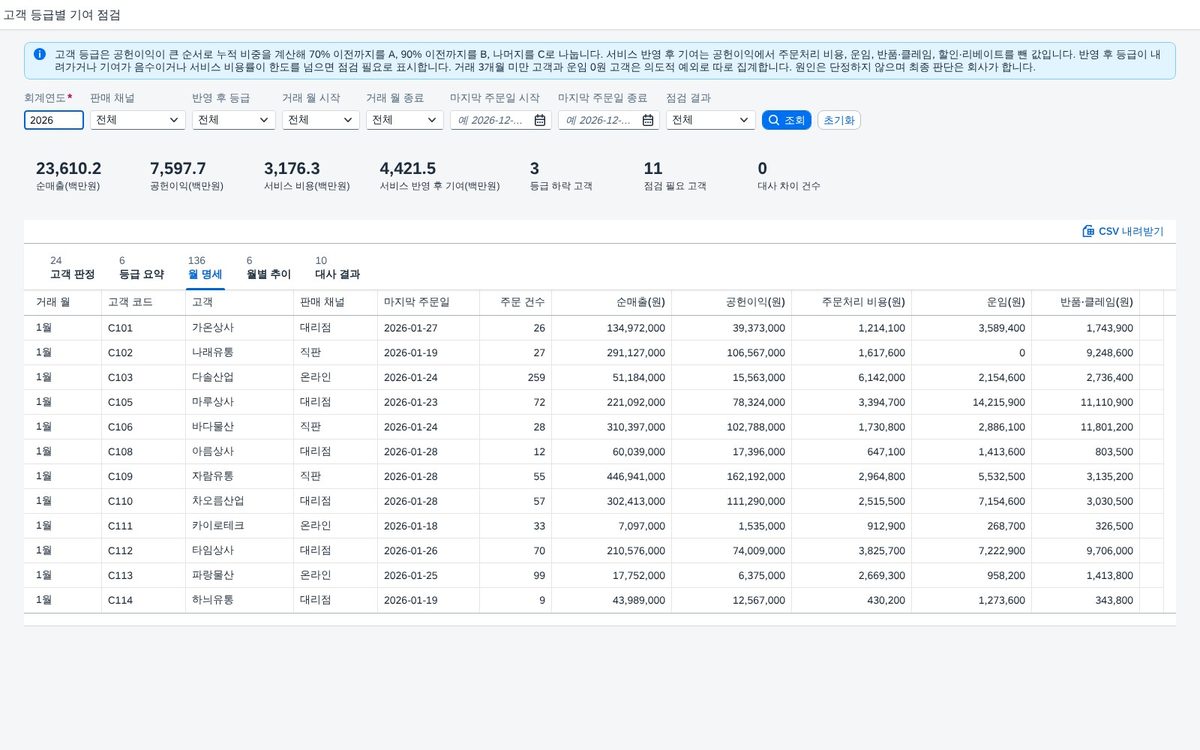Viewport: 1200px width, 750px height.
Task: Go to the 대사 결과 tab
Action: (x=337, y=268)
